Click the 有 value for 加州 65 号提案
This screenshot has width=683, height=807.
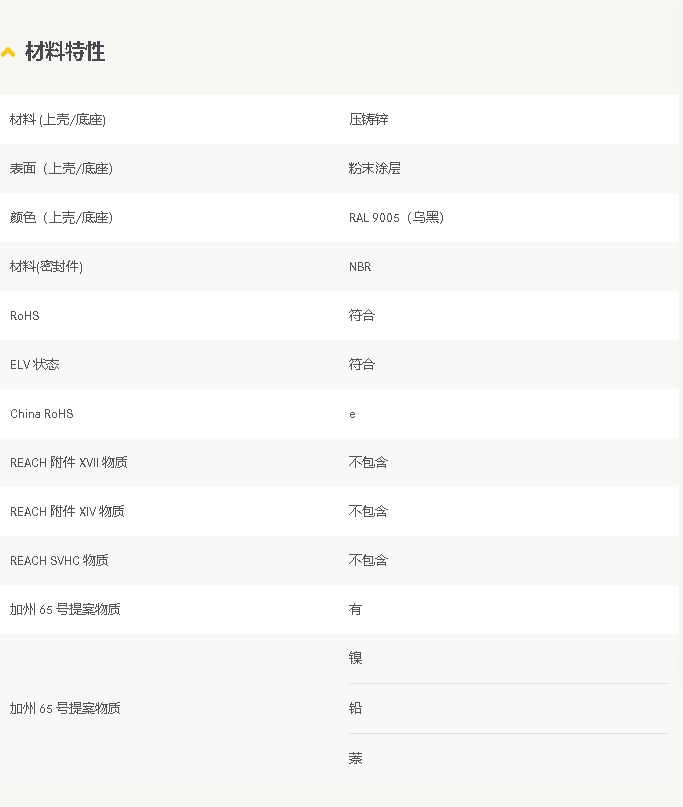pos(355,609)
